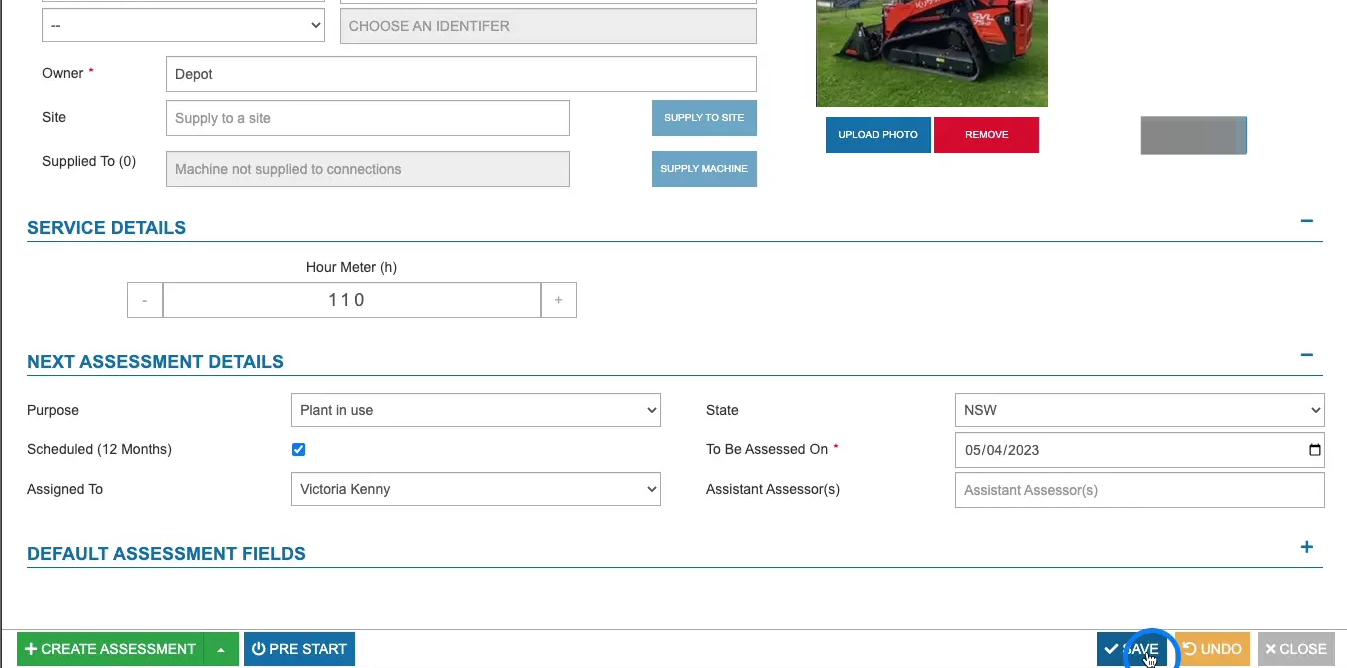Click the Choose an Identifier field
1347x668 pixels.
click(548, 26)
